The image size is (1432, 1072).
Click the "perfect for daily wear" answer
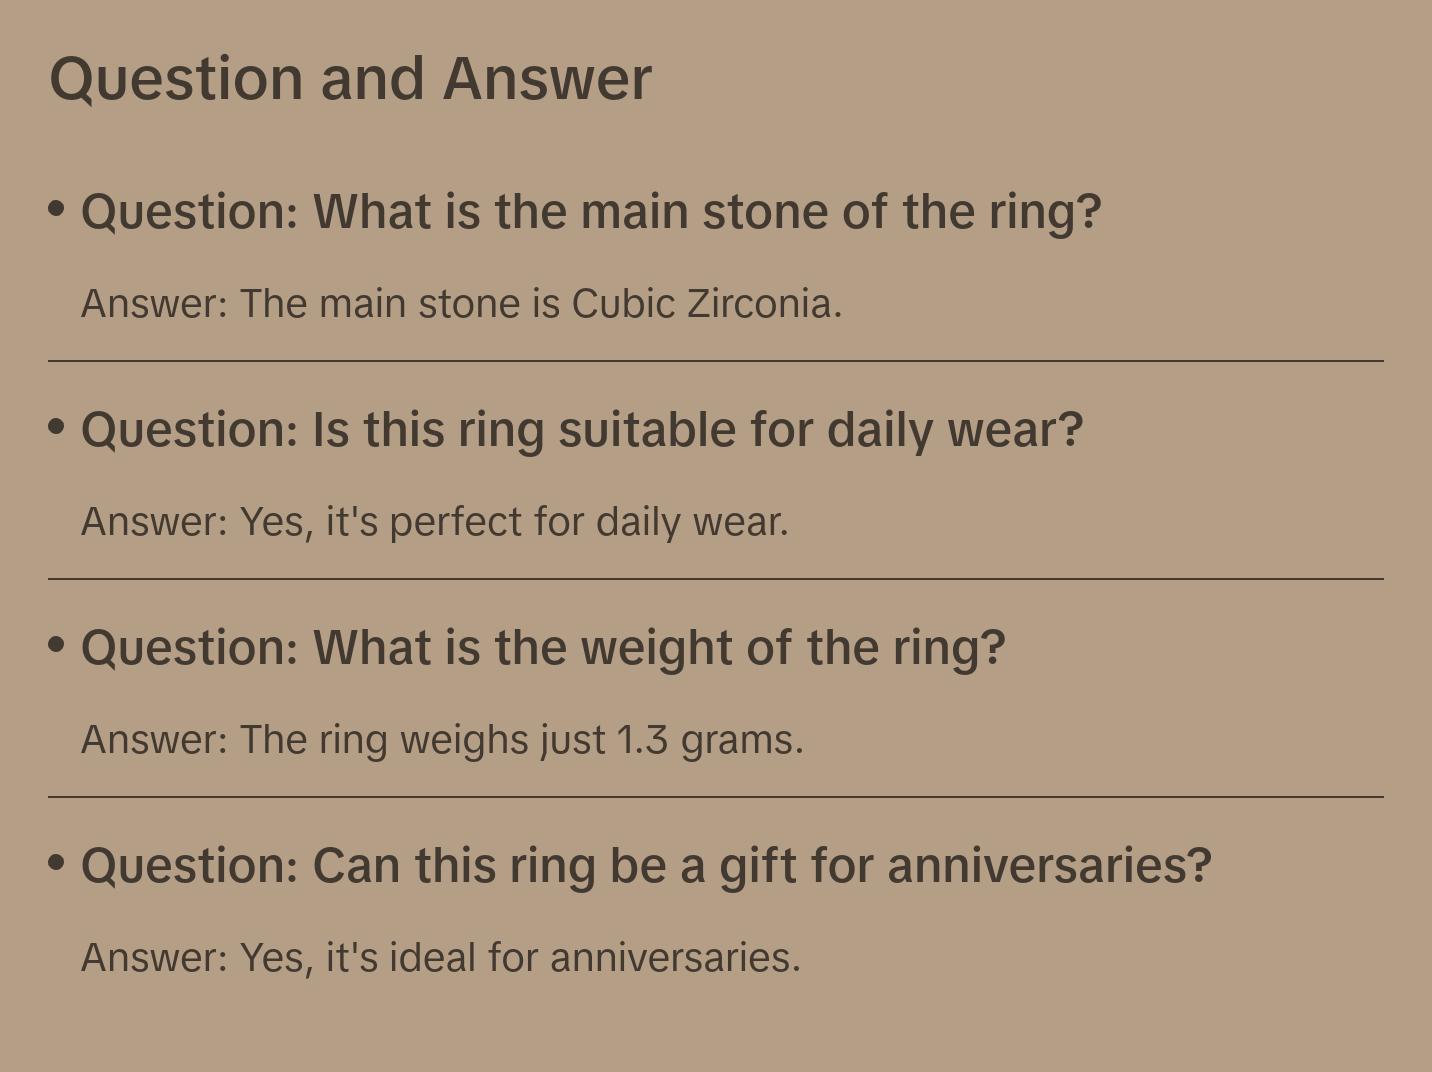434,522
